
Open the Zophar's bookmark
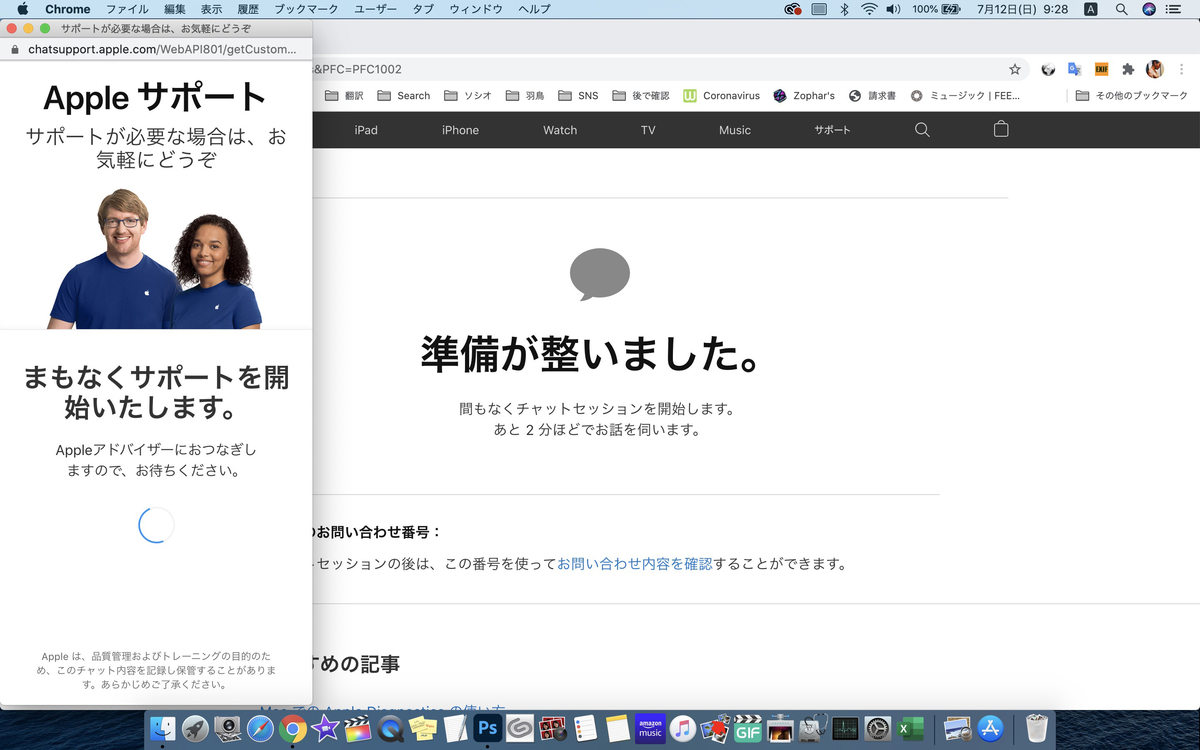click(804, 96)
